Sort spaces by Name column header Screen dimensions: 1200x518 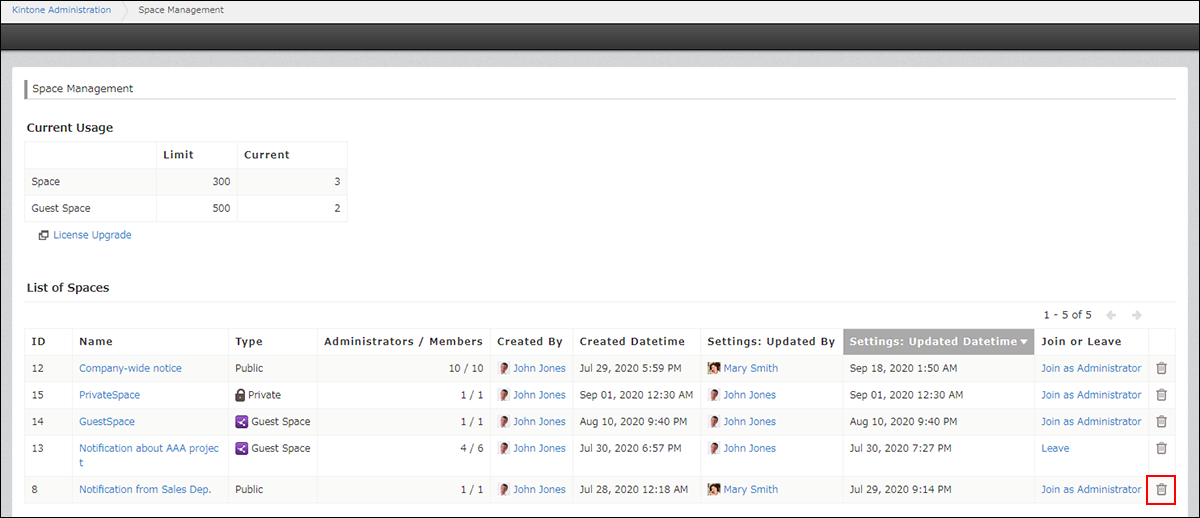[x=96, y=341]
